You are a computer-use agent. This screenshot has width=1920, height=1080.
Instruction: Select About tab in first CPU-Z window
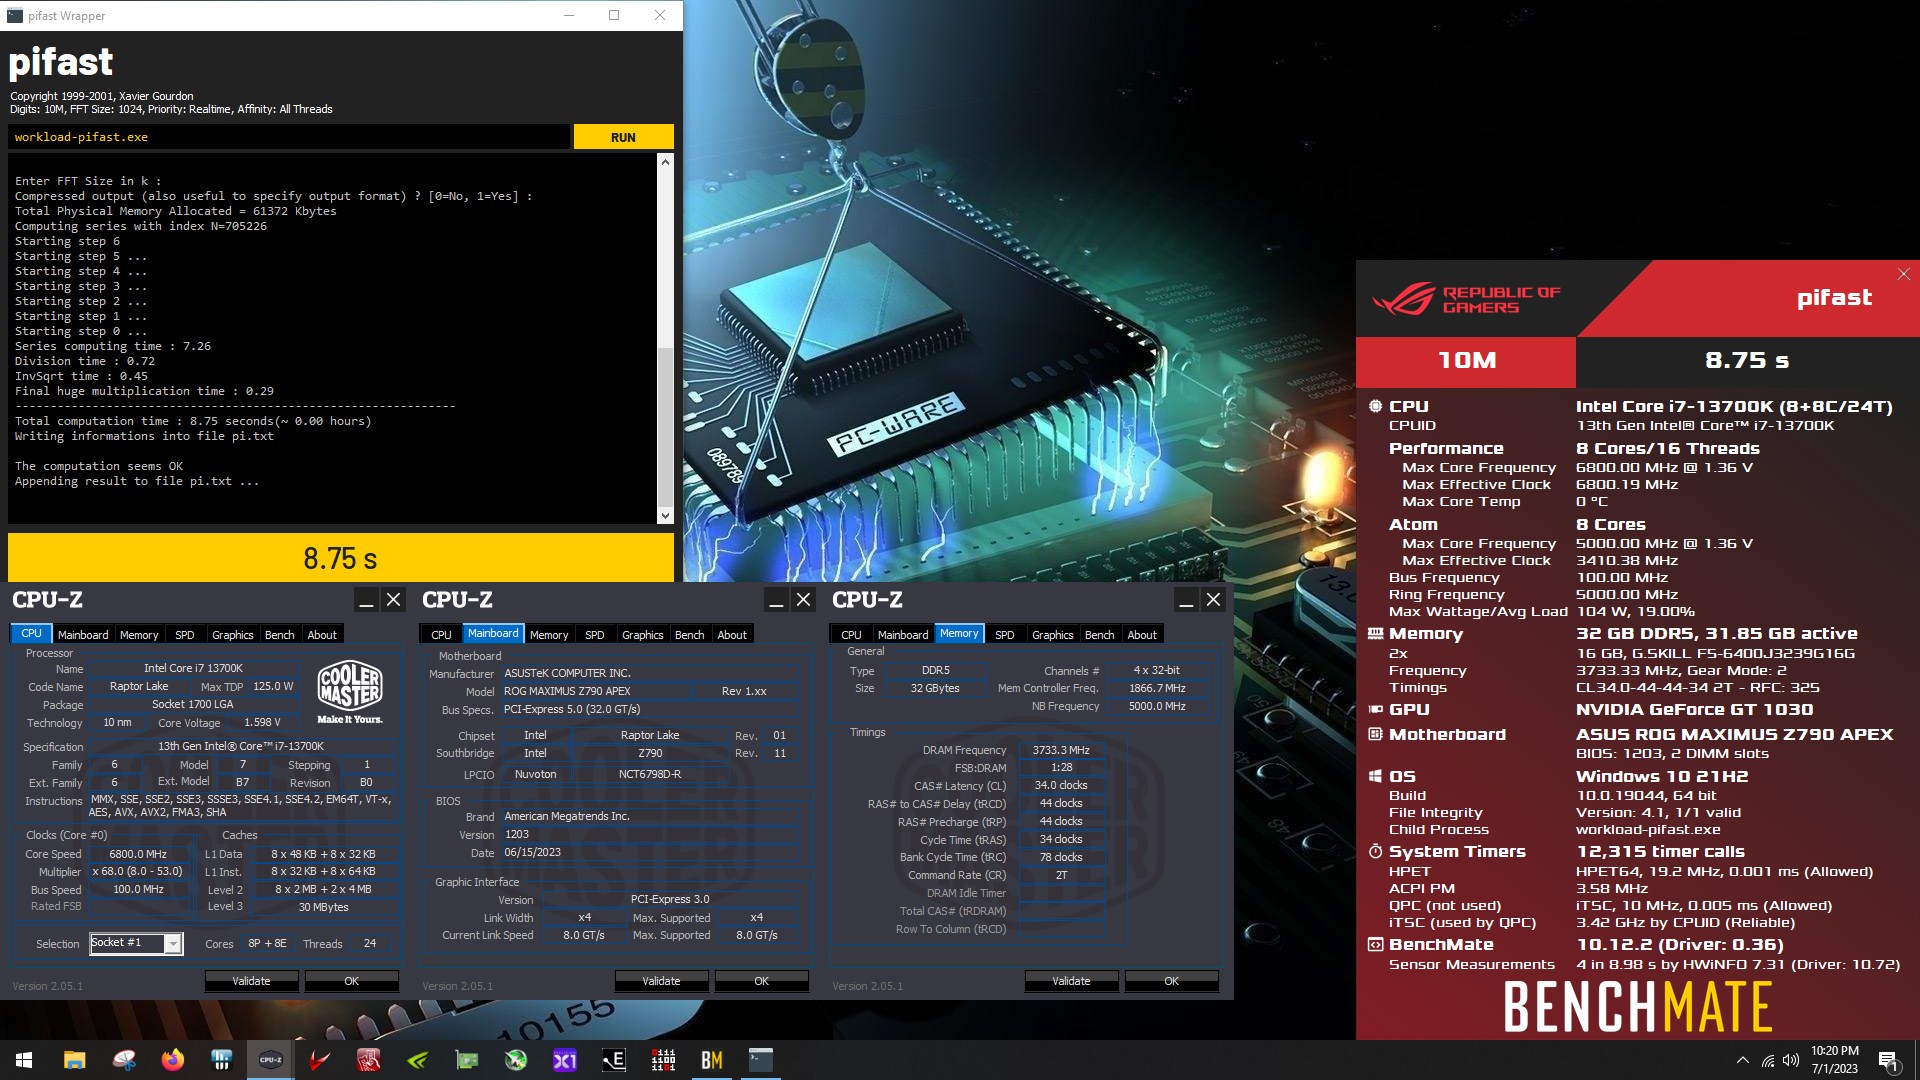(322, 635)
